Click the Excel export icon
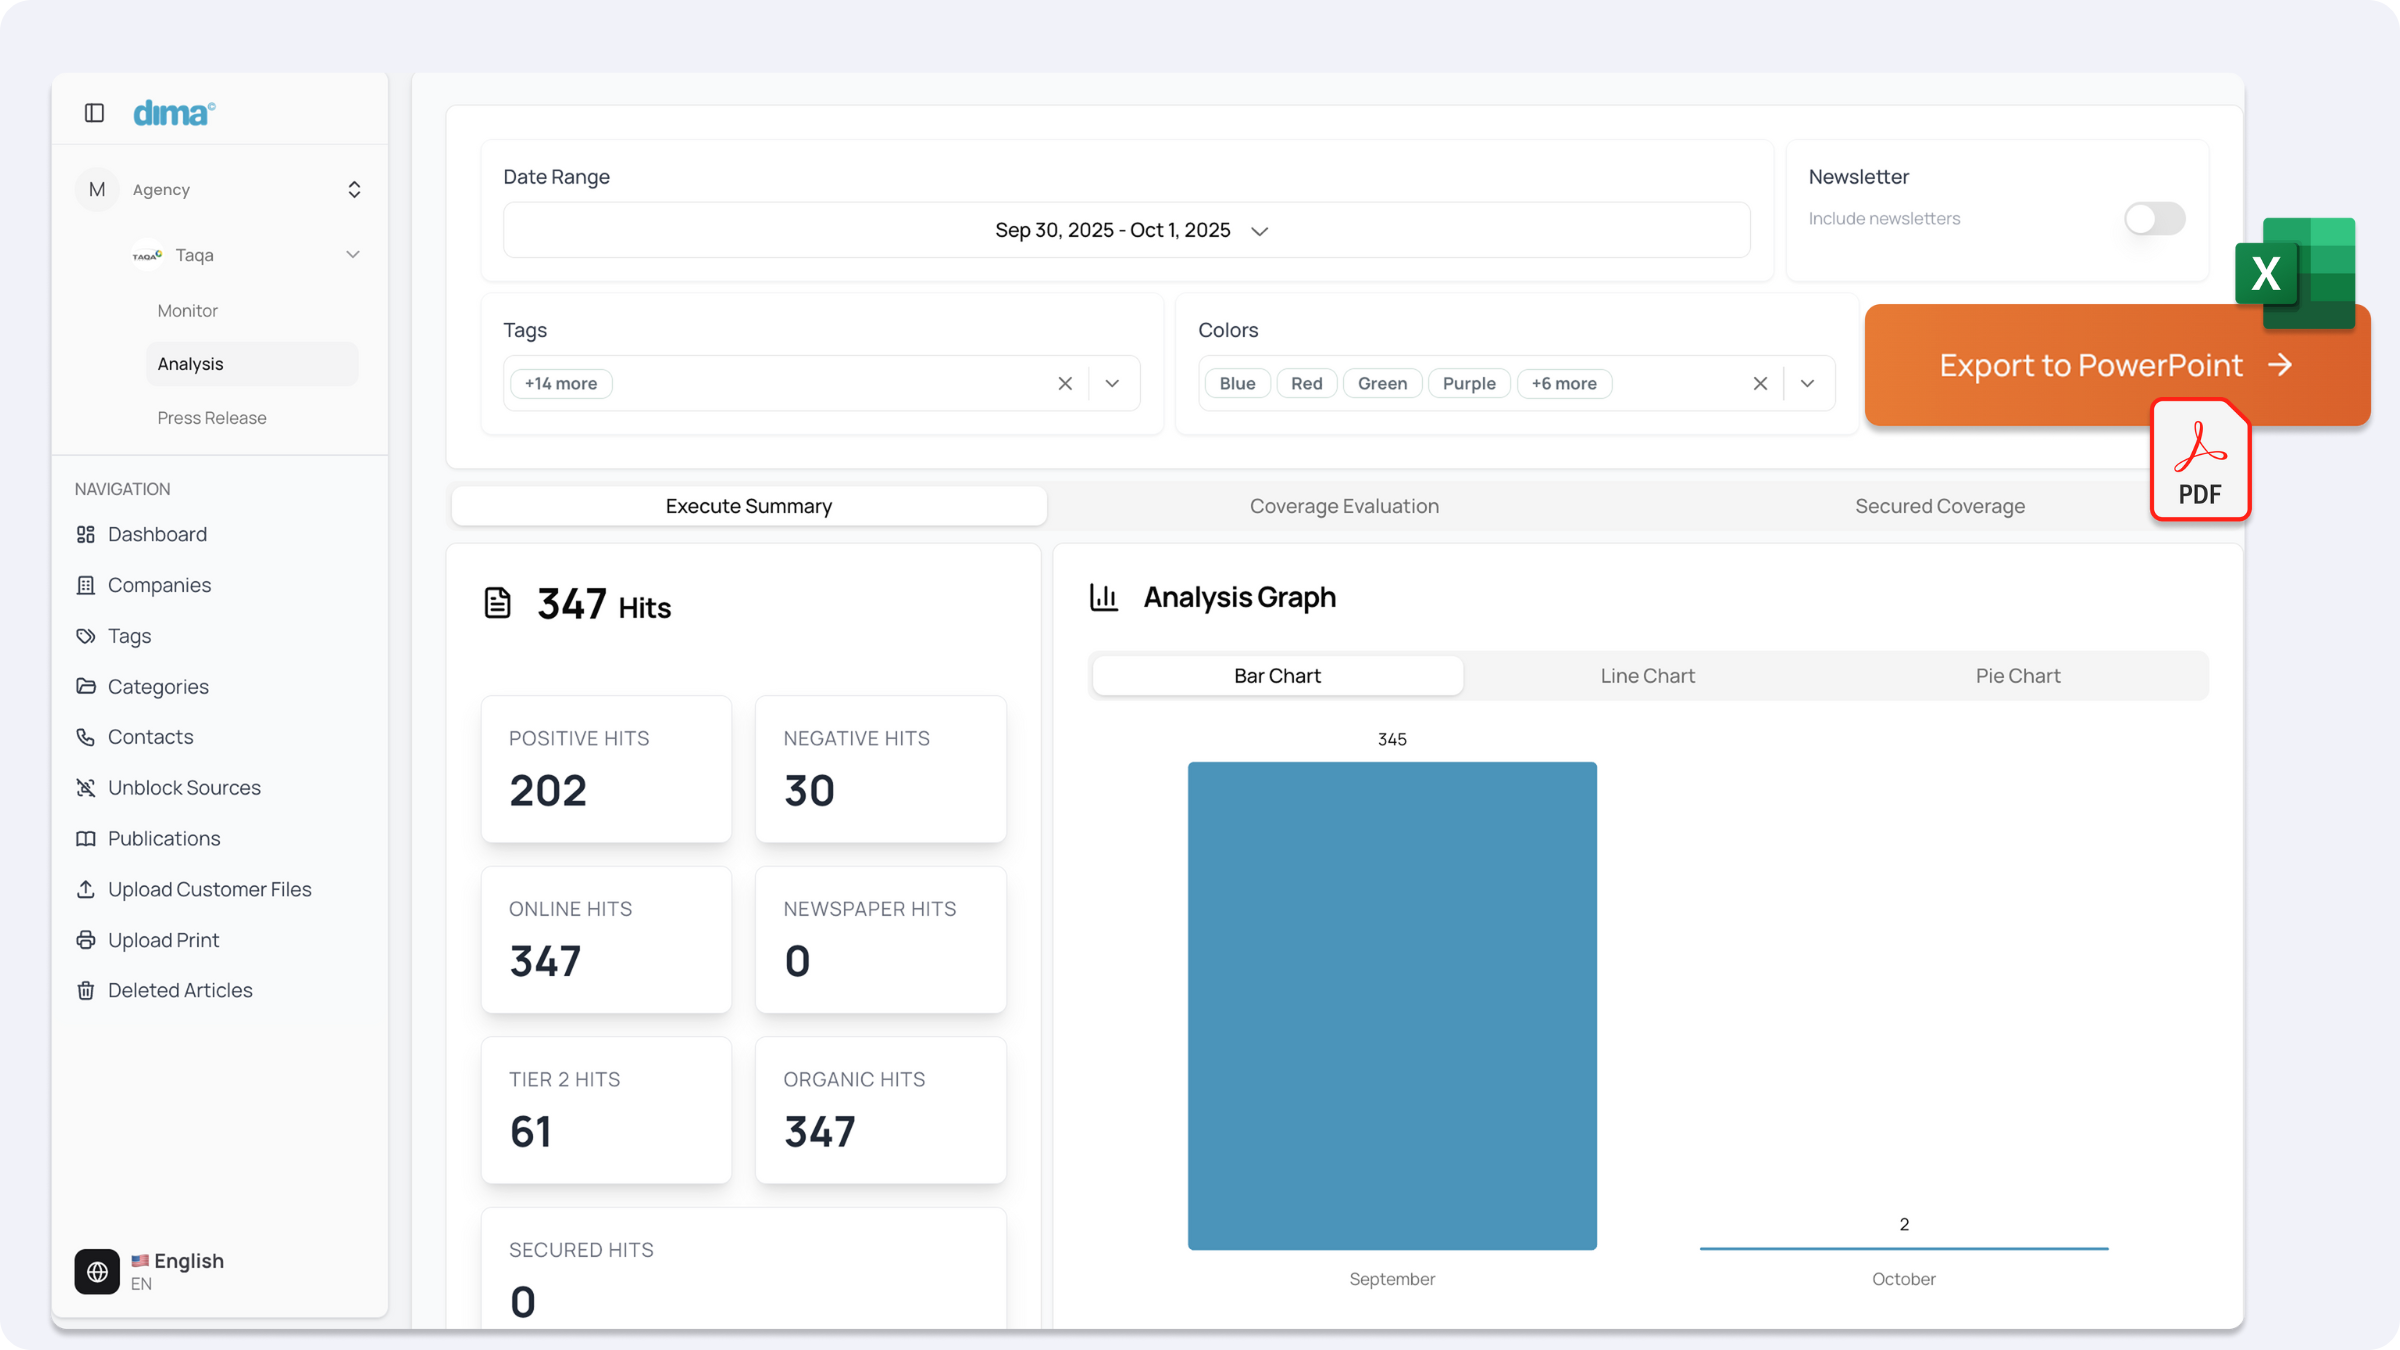Screen dimensions: 2400x1350 point(2295,274)
